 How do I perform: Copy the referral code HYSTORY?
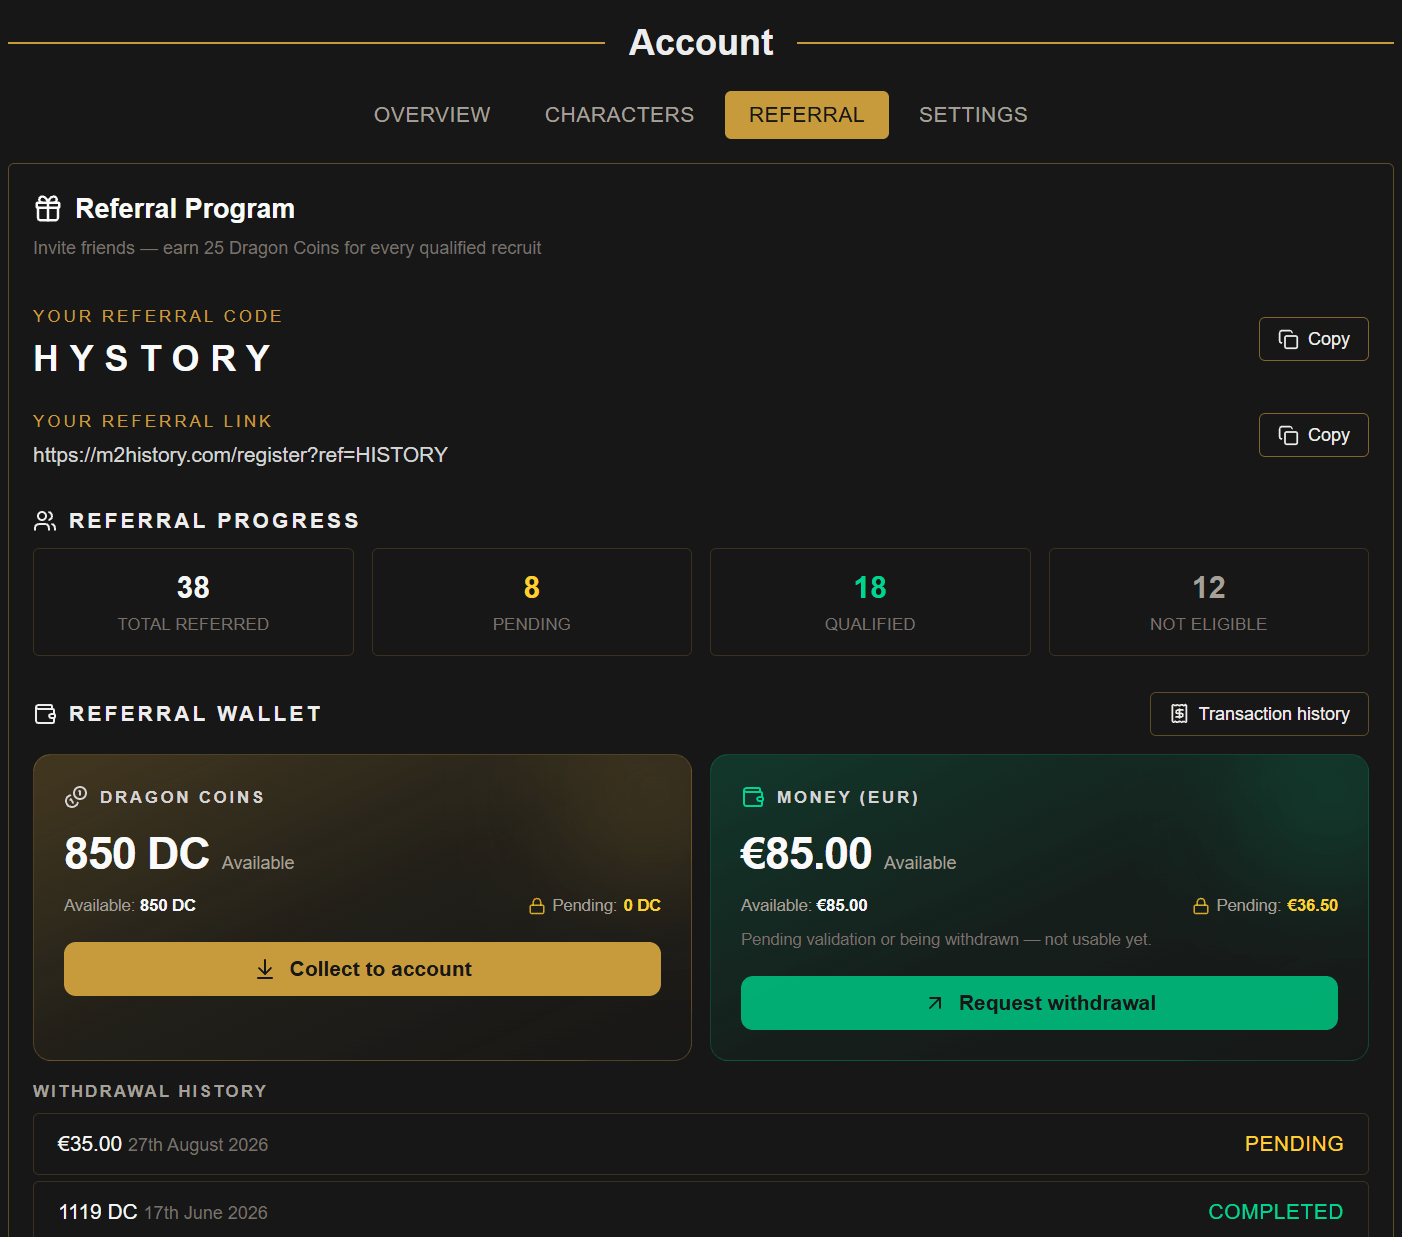[1314, 339]
